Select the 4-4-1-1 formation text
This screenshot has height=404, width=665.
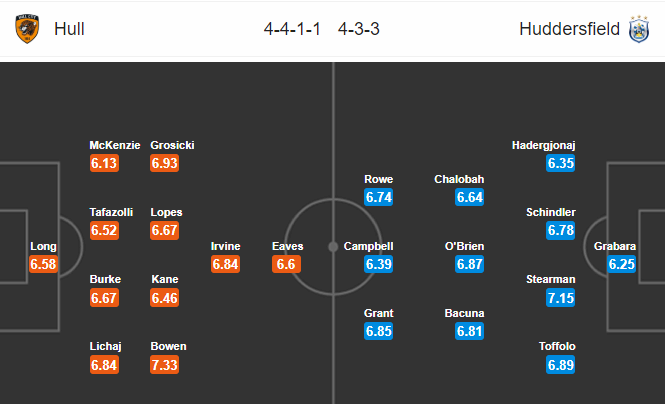[292, 29]
